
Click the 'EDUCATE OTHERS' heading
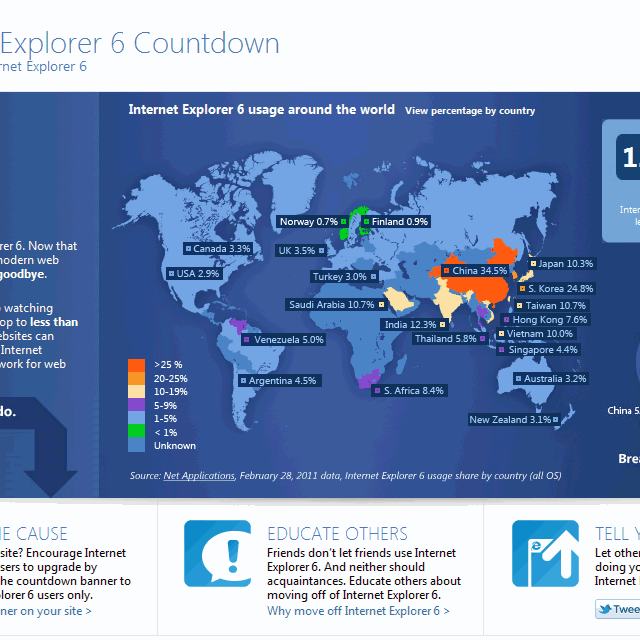click(x=337, y=533)
